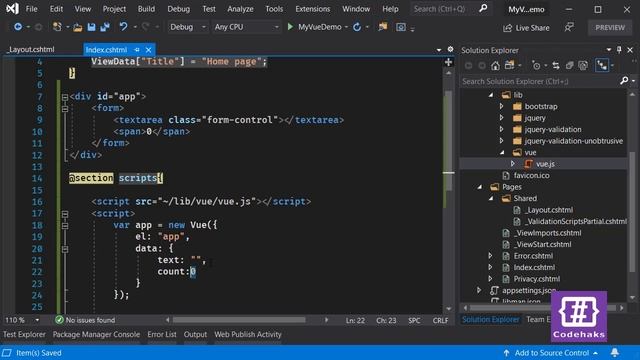Open the File menu
The height and width of the screenshot is (360, 640).
pos(31,9)
